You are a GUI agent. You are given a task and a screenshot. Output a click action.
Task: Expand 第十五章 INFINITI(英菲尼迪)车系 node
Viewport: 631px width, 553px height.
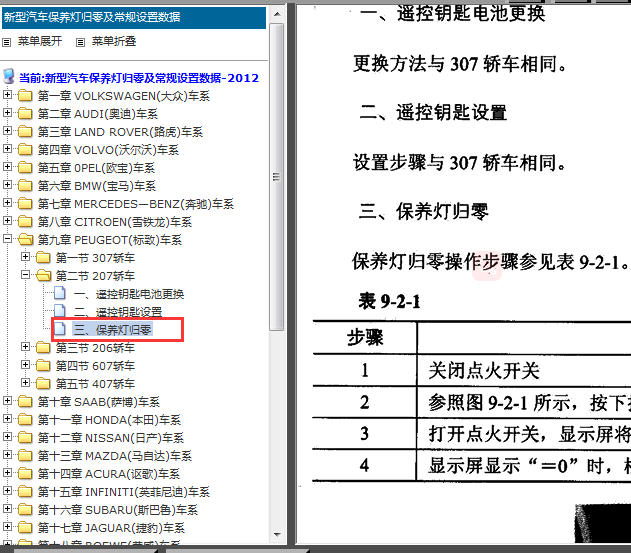[7, 490]
